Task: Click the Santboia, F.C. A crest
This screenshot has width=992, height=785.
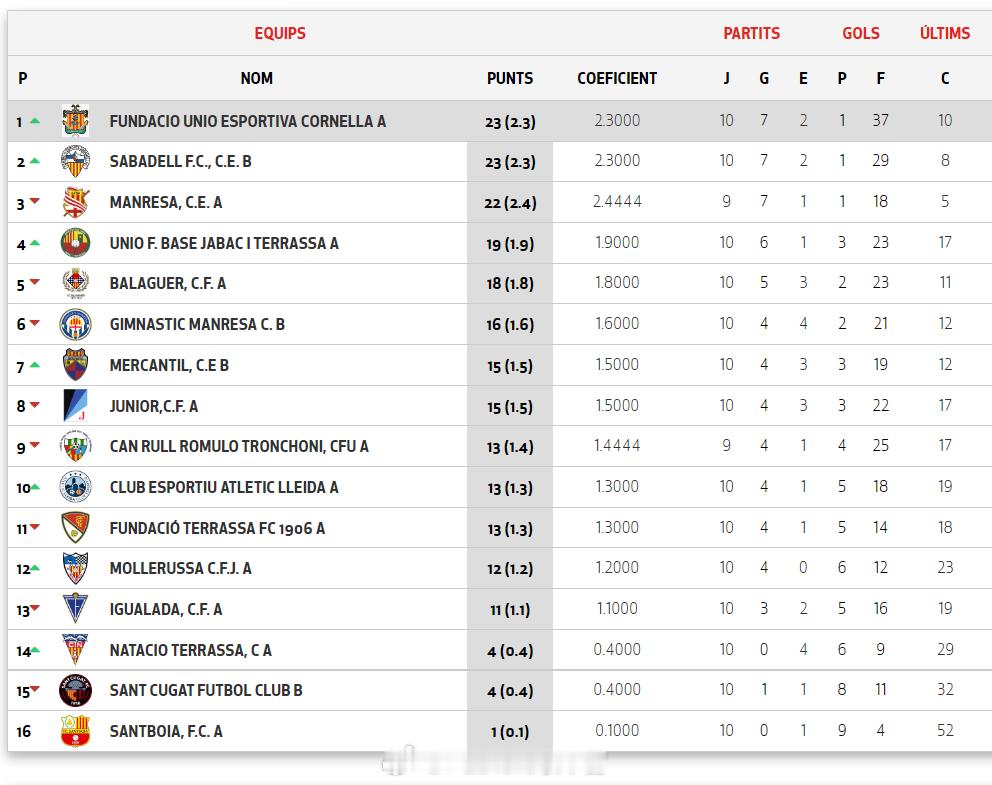Action: tap(75, 731)
